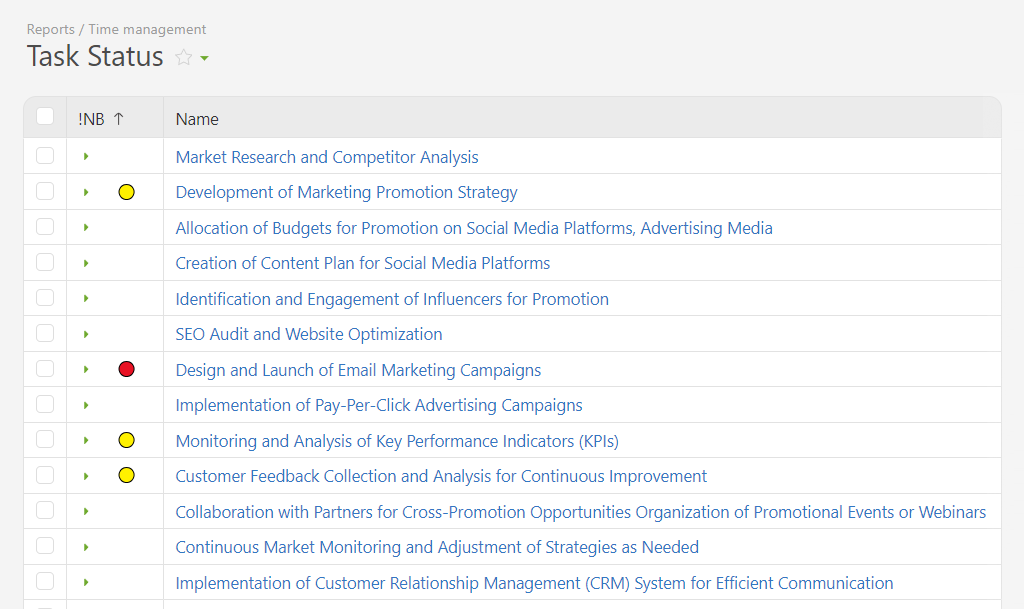The height and width of the screenshot is (609, 1024).
Task: Open SEO Audit and Website Optimization task
Action: [x=309, y=334]
